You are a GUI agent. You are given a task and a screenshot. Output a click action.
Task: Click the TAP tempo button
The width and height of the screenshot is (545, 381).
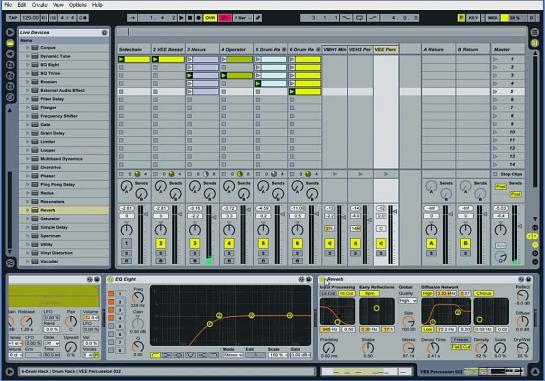[13, 18]
